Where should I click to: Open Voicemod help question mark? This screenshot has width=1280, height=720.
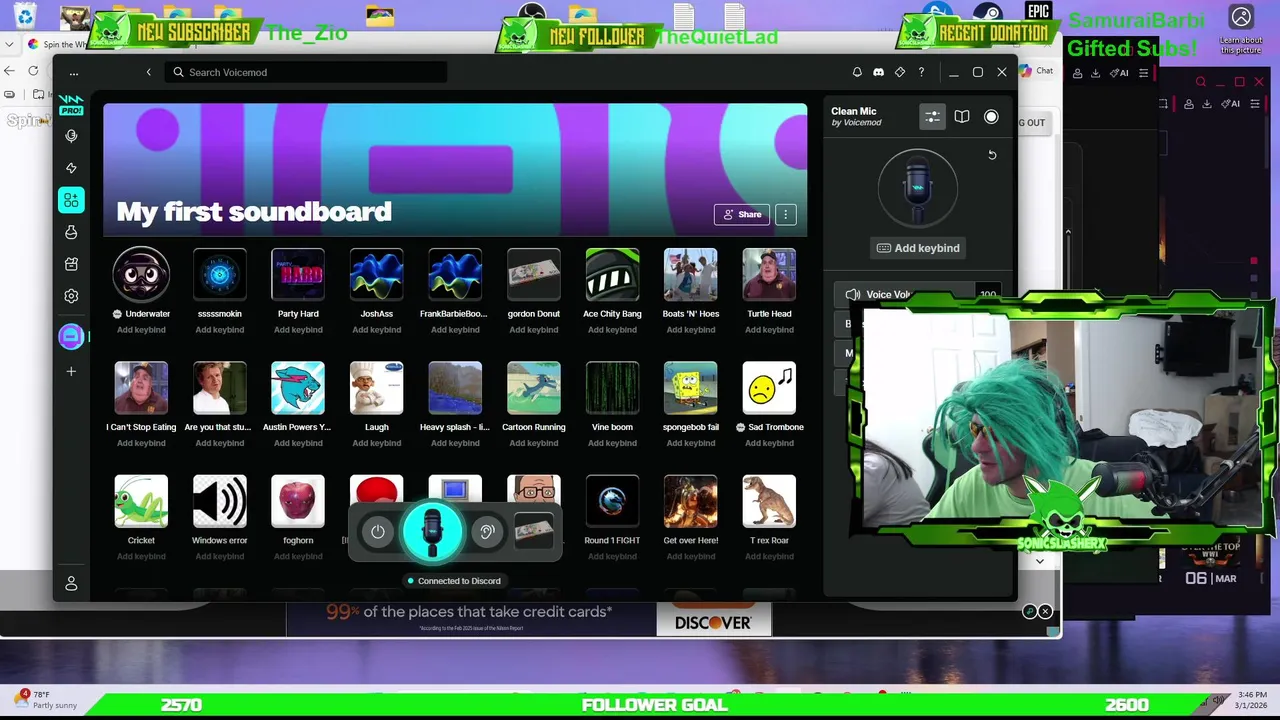(x=921, y=72)
